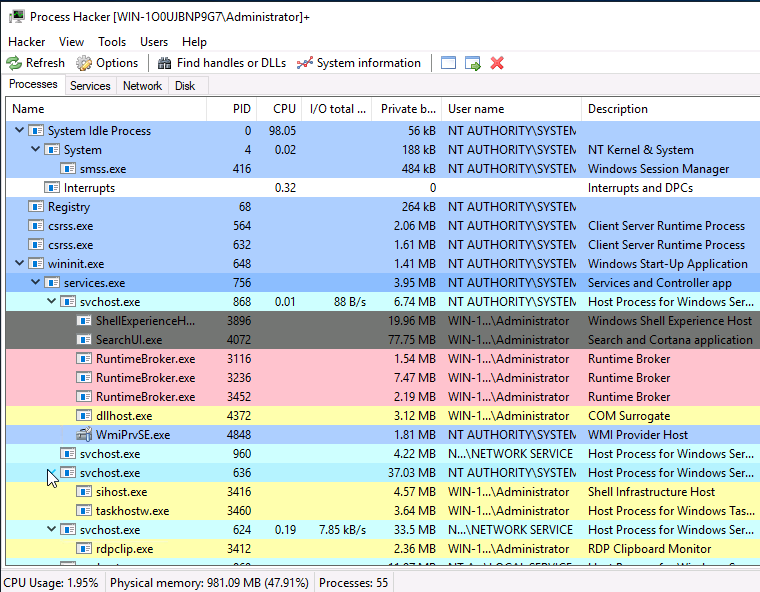Image resolution: width=760 pixels, height=592 pixels.
Task: Click the Find handles or DLLs binoculars icon
Action: click(165, 63)
